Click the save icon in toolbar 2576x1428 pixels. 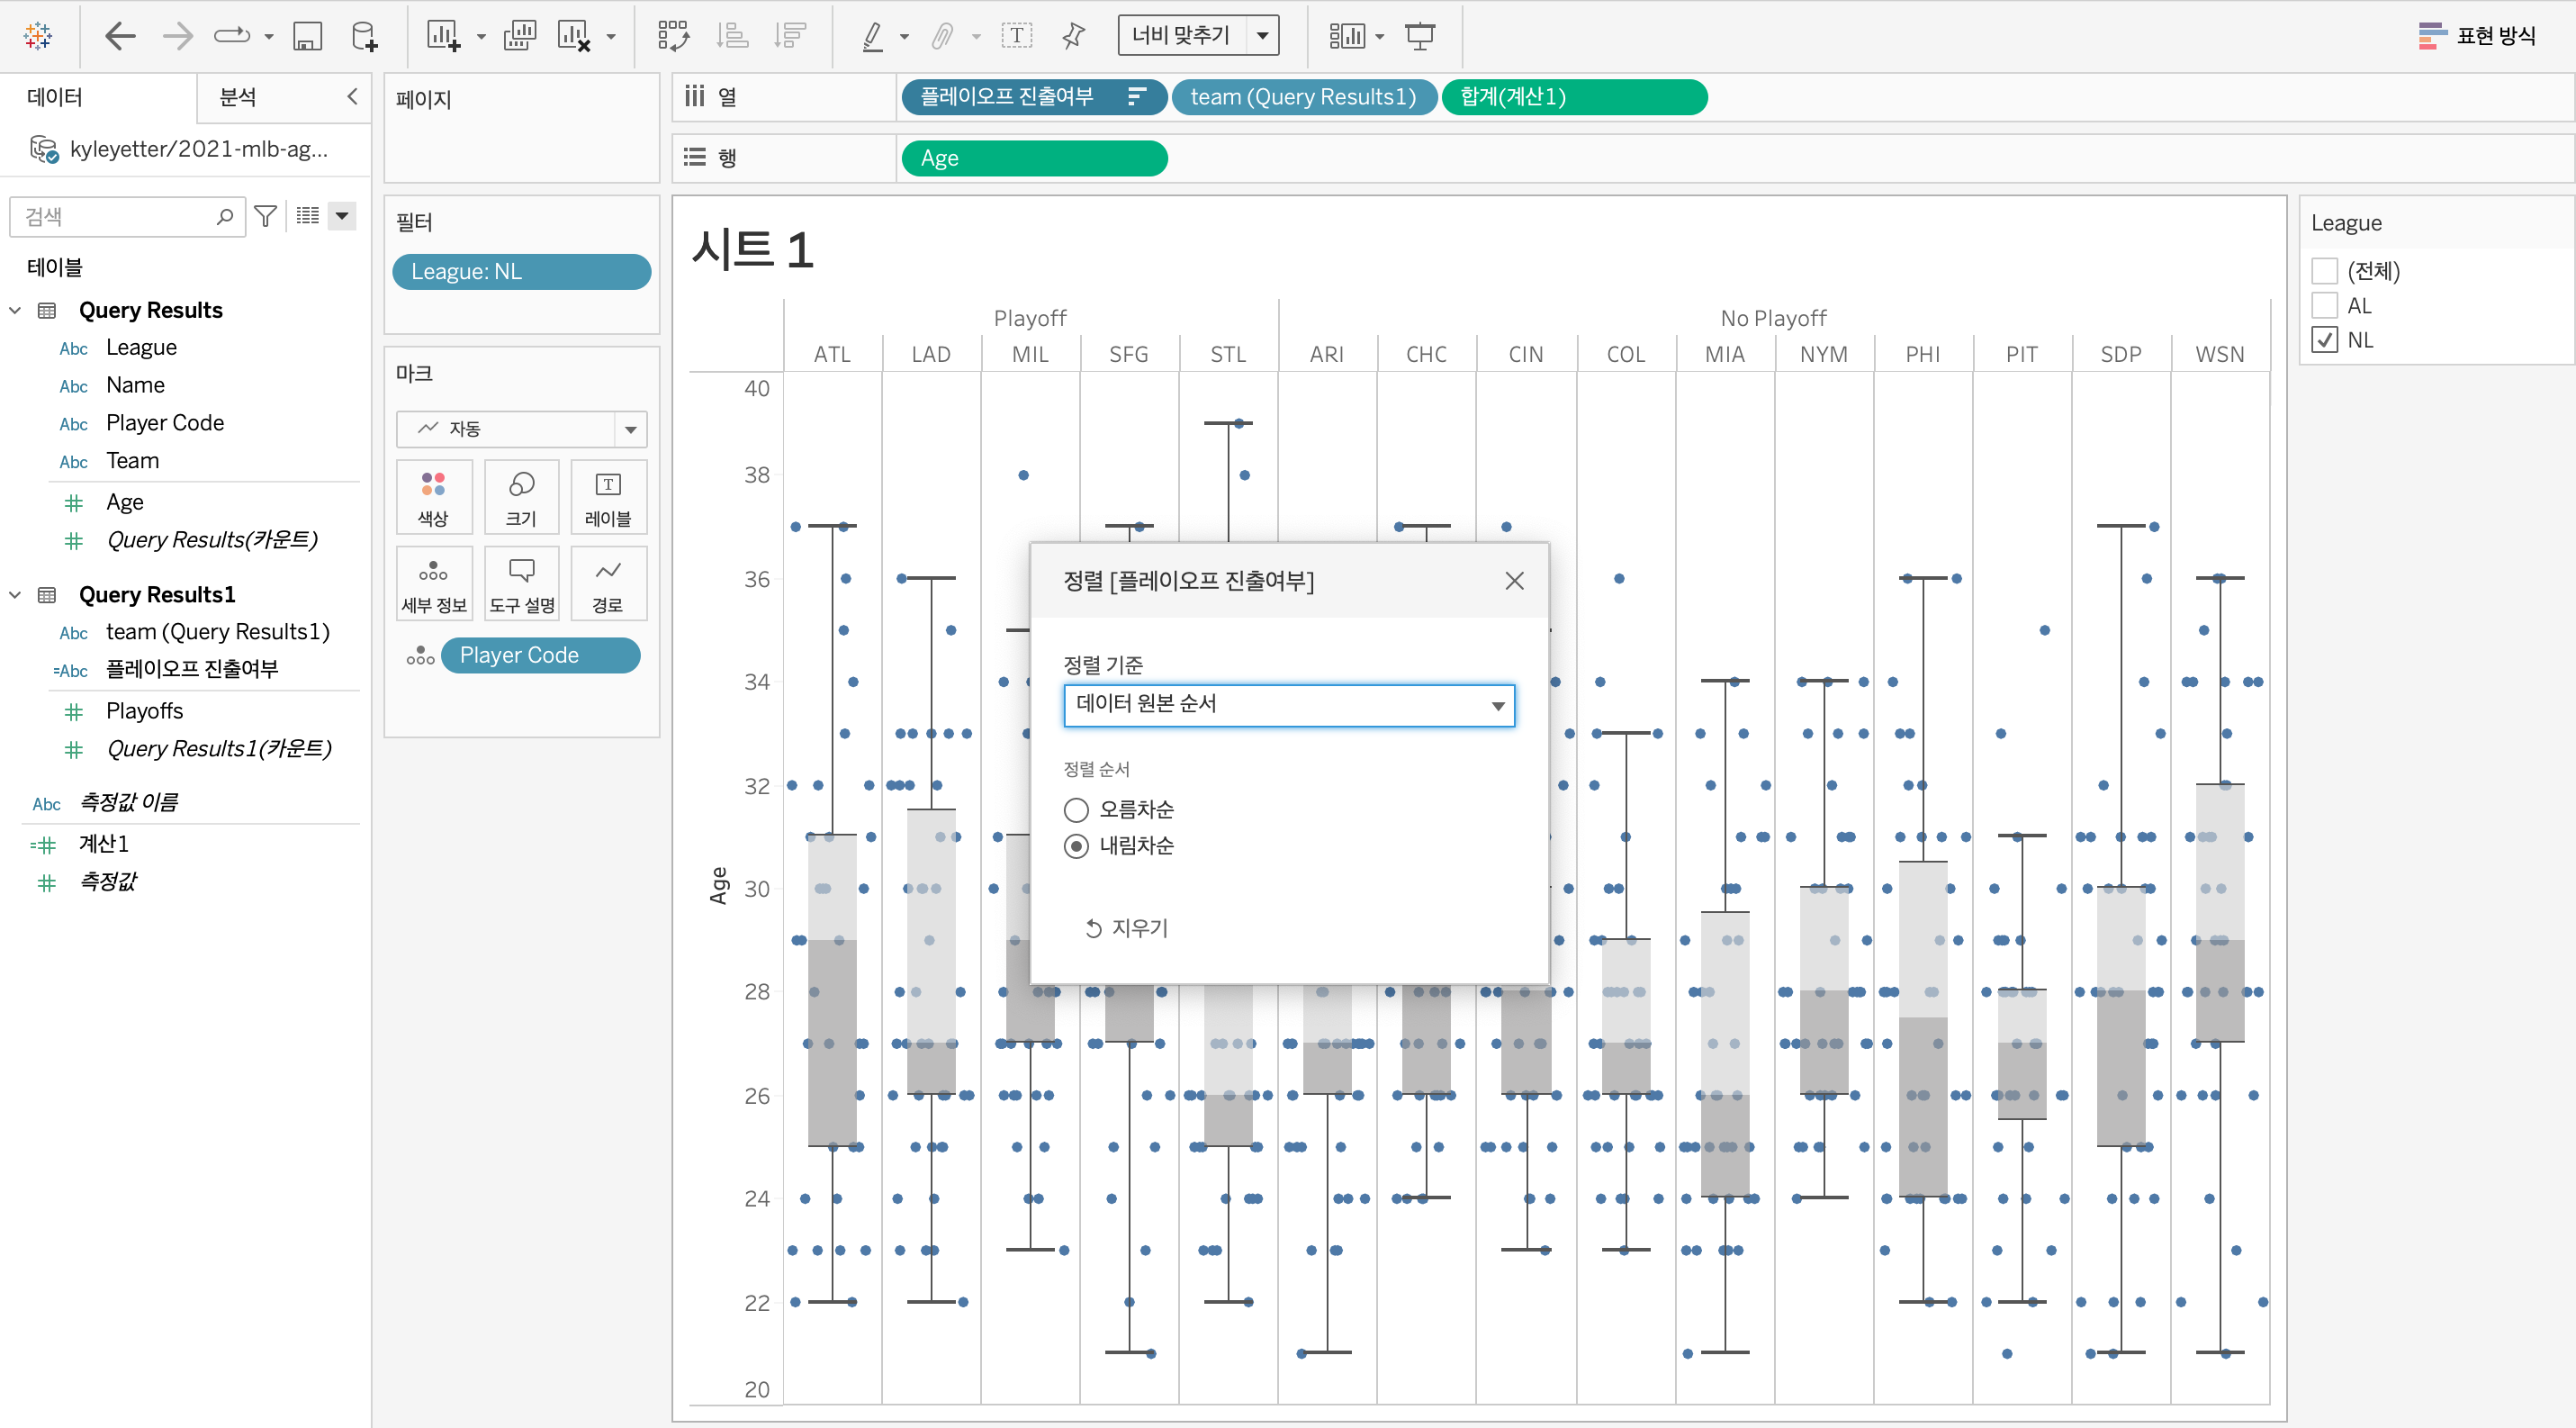click(307, 36)
